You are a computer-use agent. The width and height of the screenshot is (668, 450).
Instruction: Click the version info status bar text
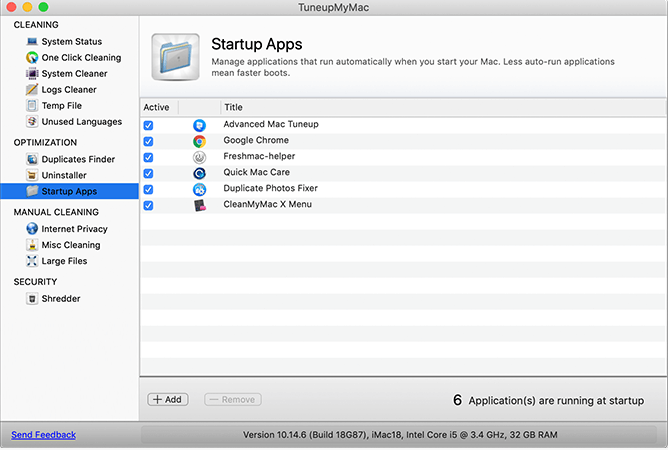[400, 435]
